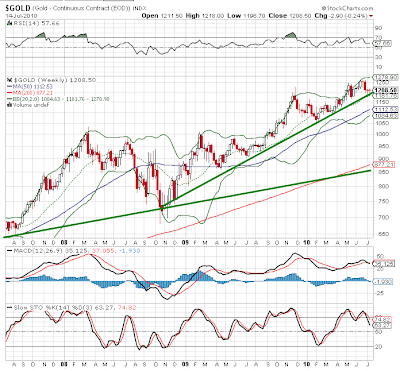Click the StockCharts.com copyright label
This screenshot has height=371, width=400.
pos(347,8)
